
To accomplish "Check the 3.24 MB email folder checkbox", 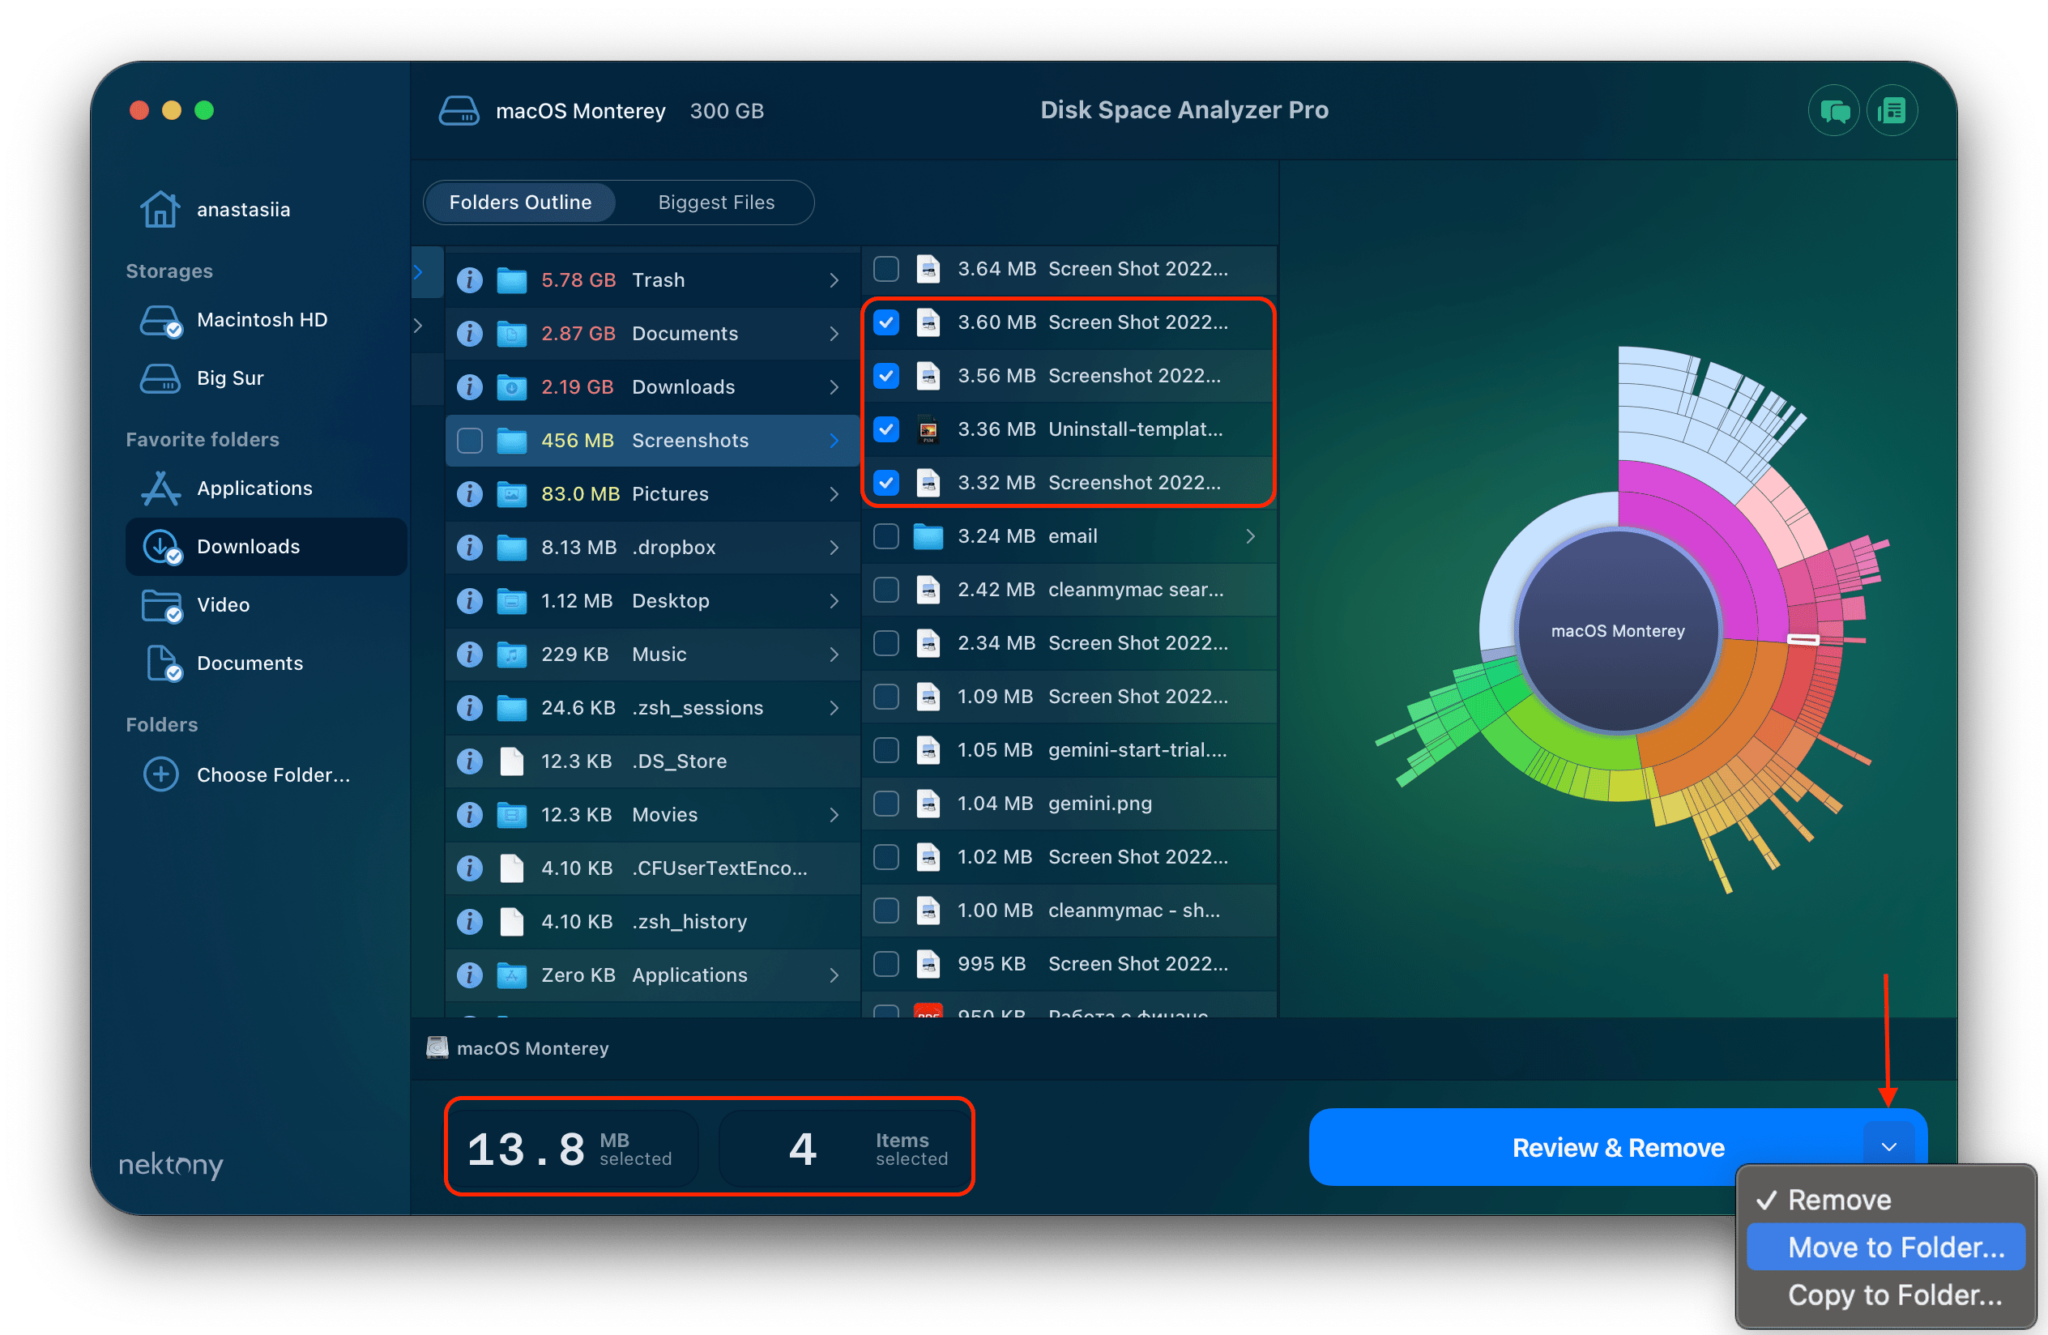I will pyautogui.click(x=886, y=536).
